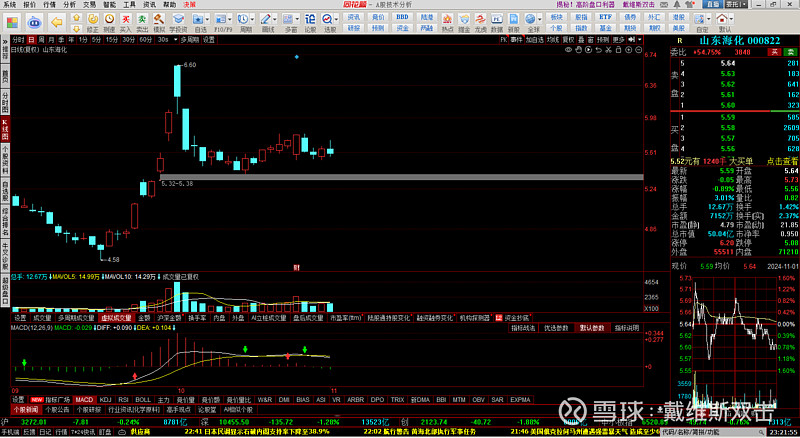The height and width of the screenshot is (438, 800).
Task: Expand the 选股 dropdown arrow
Action: click(336, 19)
